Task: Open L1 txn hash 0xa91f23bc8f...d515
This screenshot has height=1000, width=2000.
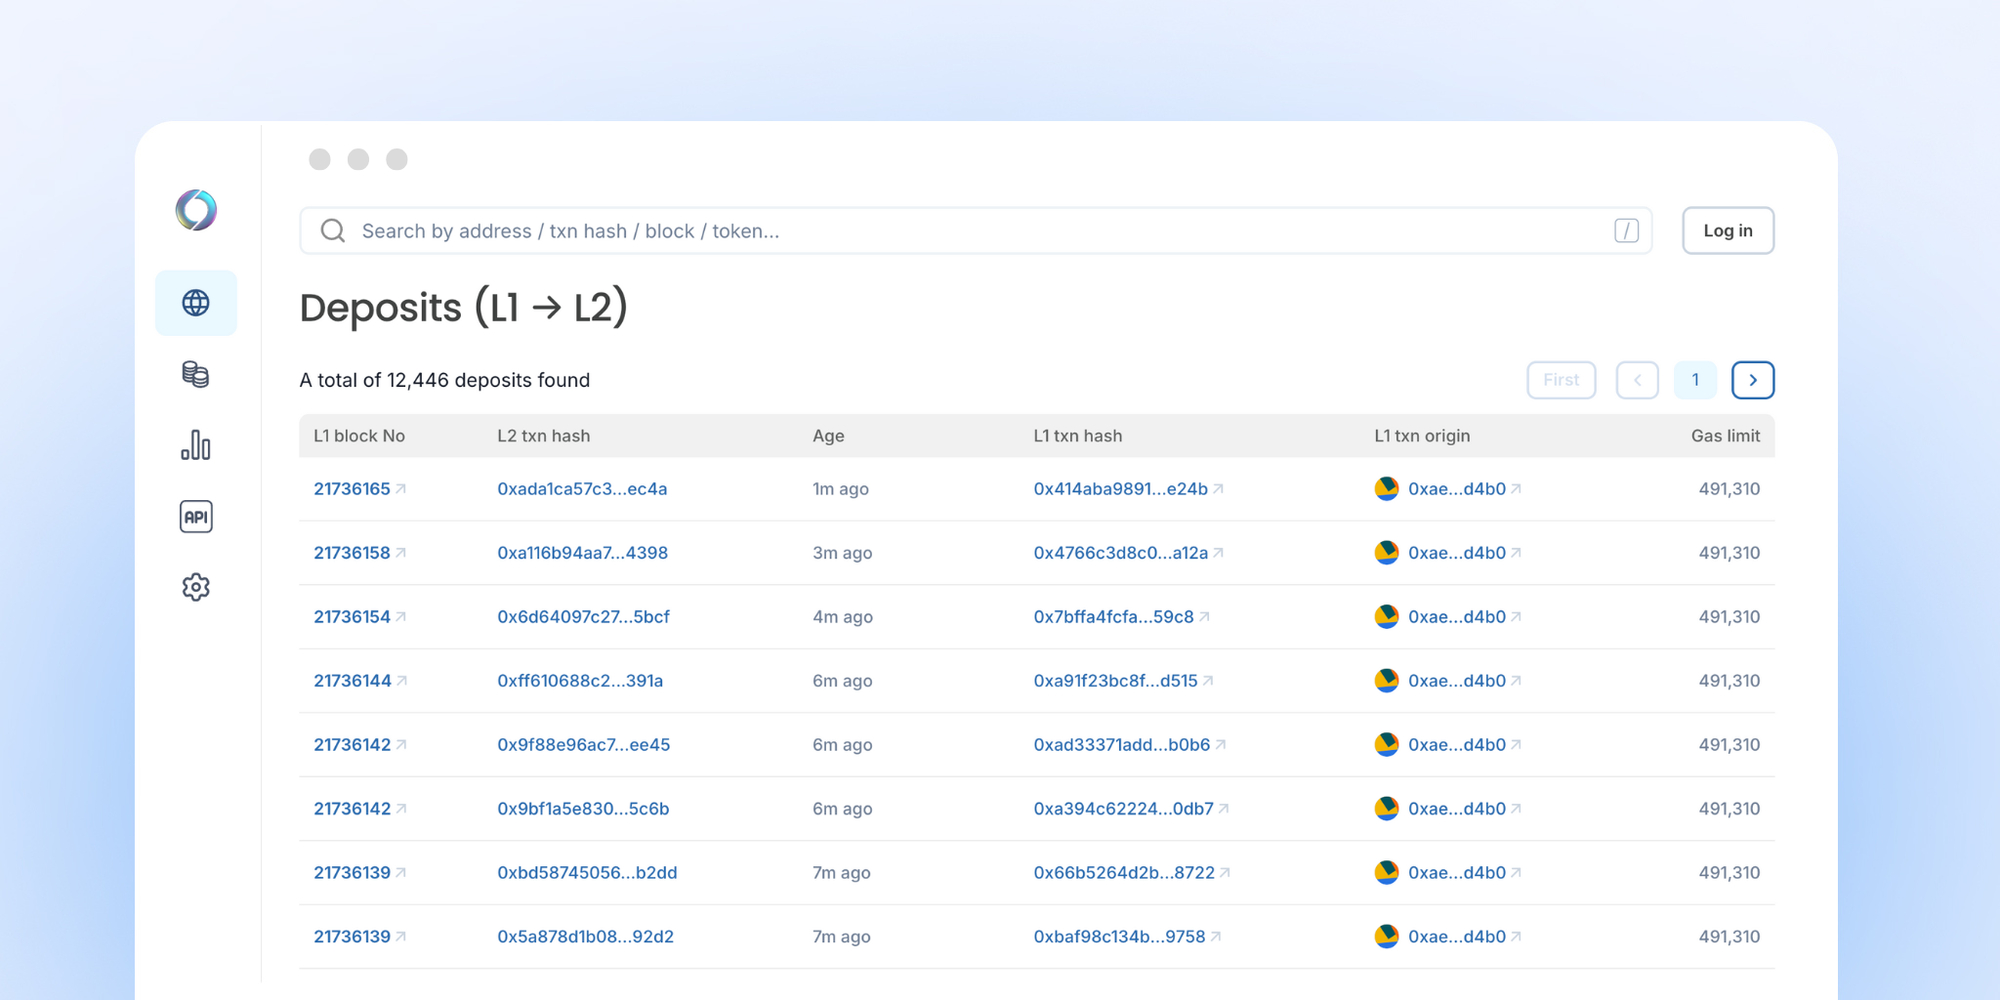Action: pos(1115,681)
